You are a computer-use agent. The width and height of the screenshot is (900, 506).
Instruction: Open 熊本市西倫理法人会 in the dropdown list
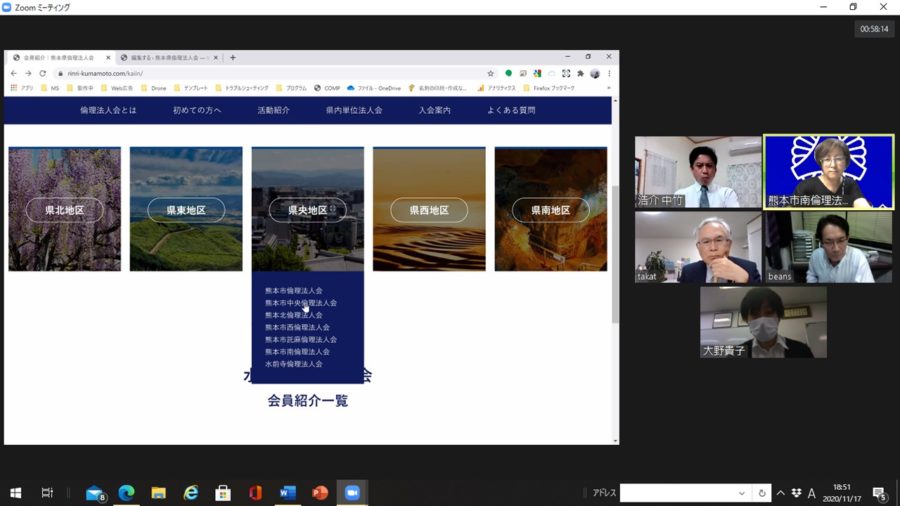pos(297,328)
